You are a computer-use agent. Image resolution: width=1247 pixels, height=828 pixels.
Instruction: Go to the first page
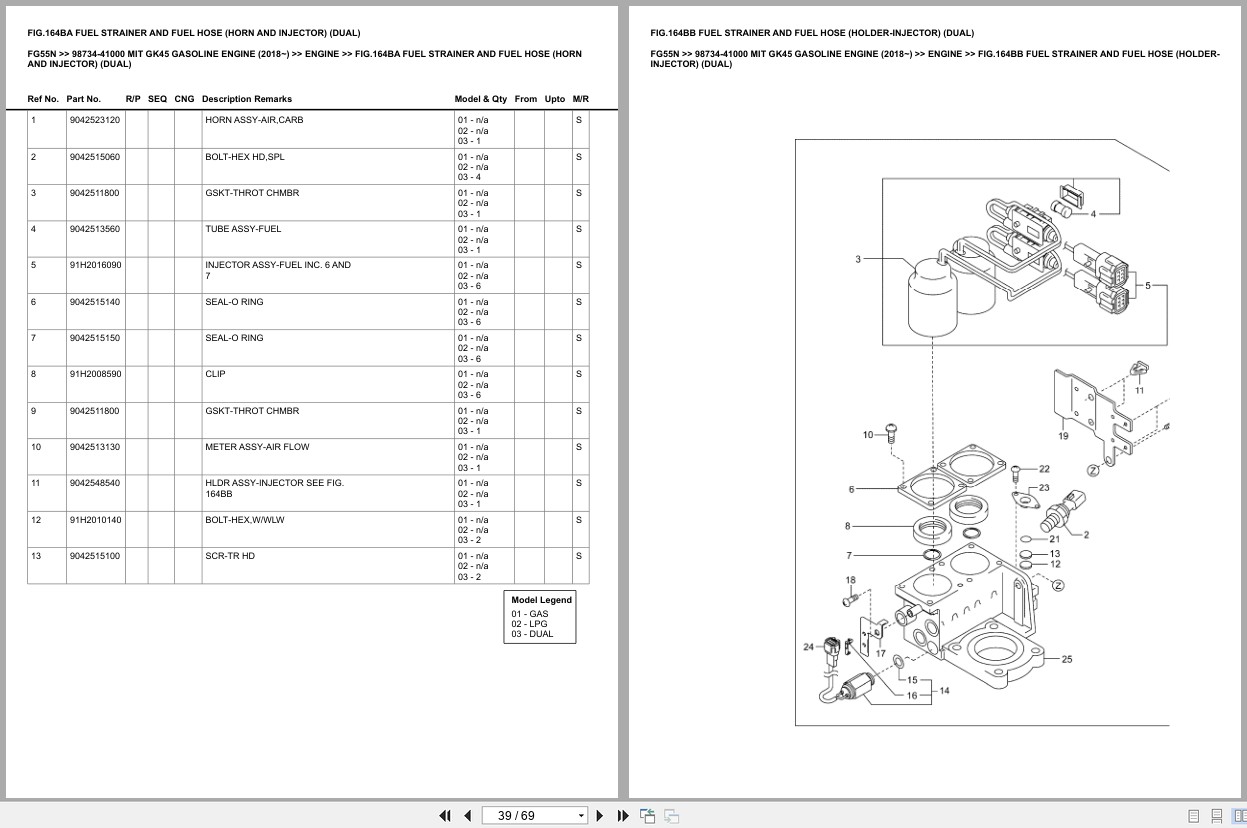445,816
